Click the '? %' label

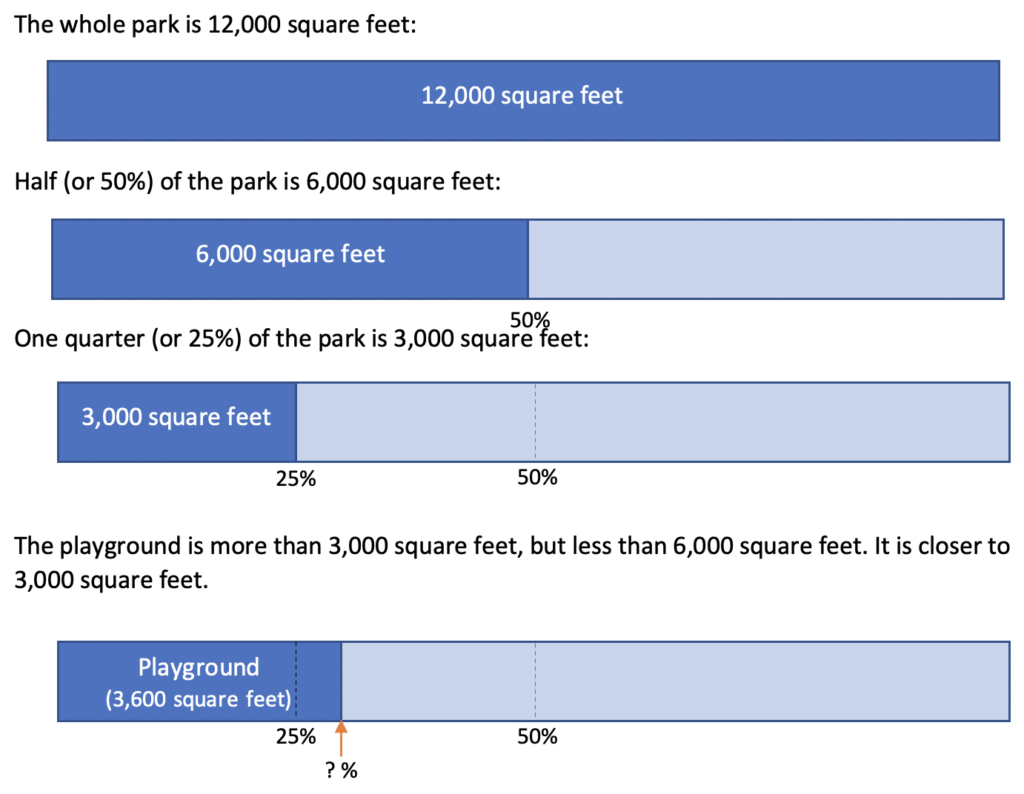click(342, 771)
